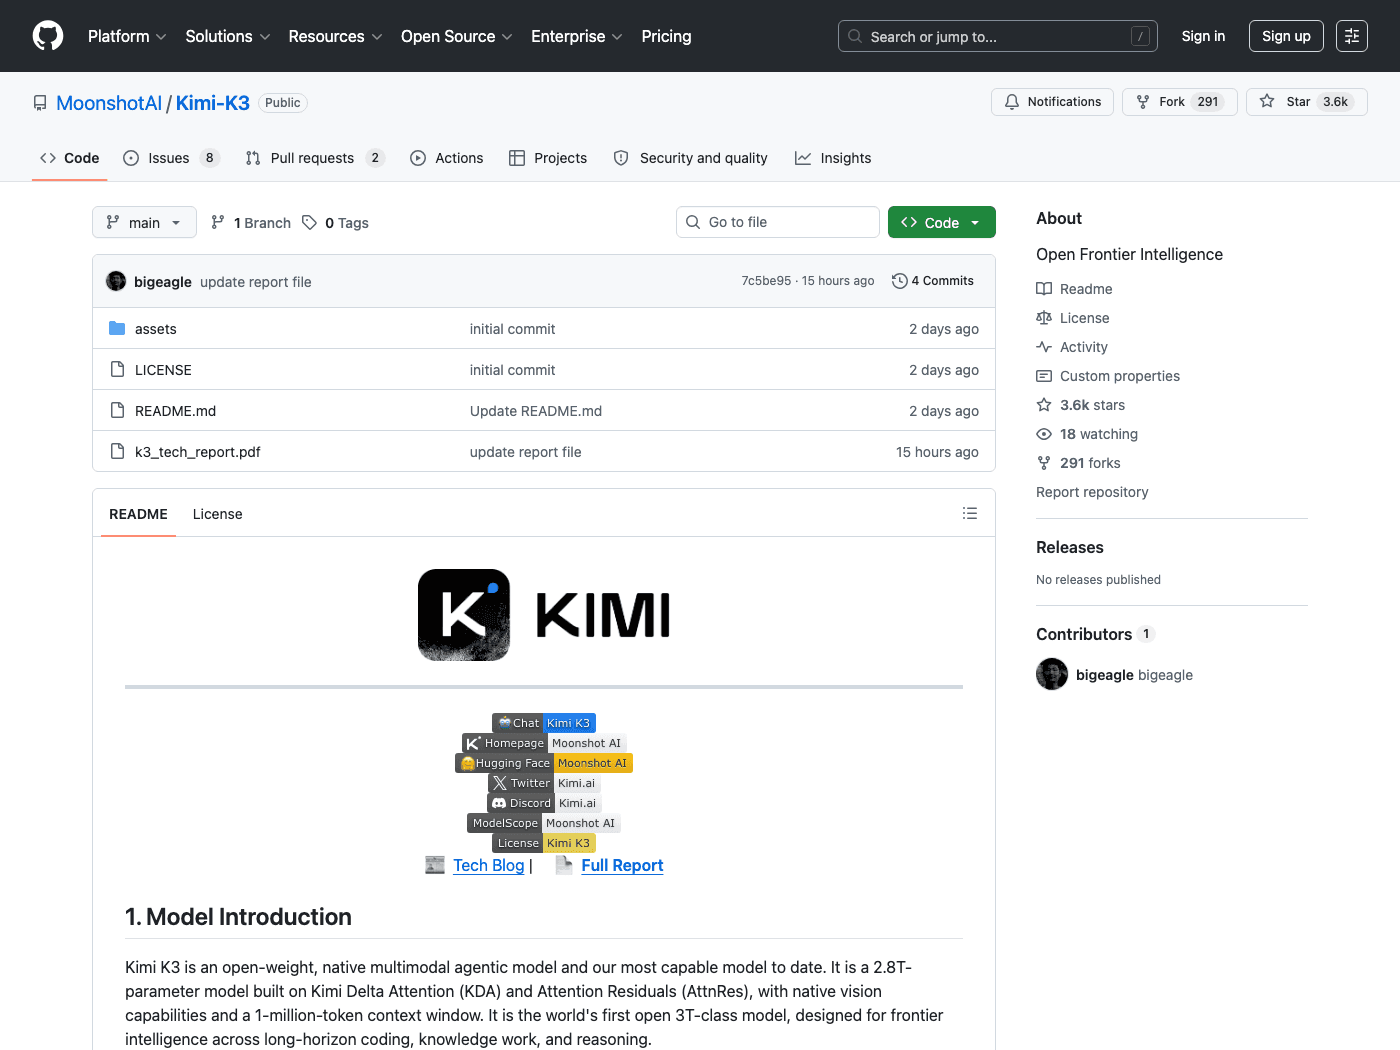Click Report repository
The width and height of the screenshot is (1400, 1050).
coord(1092,492)
